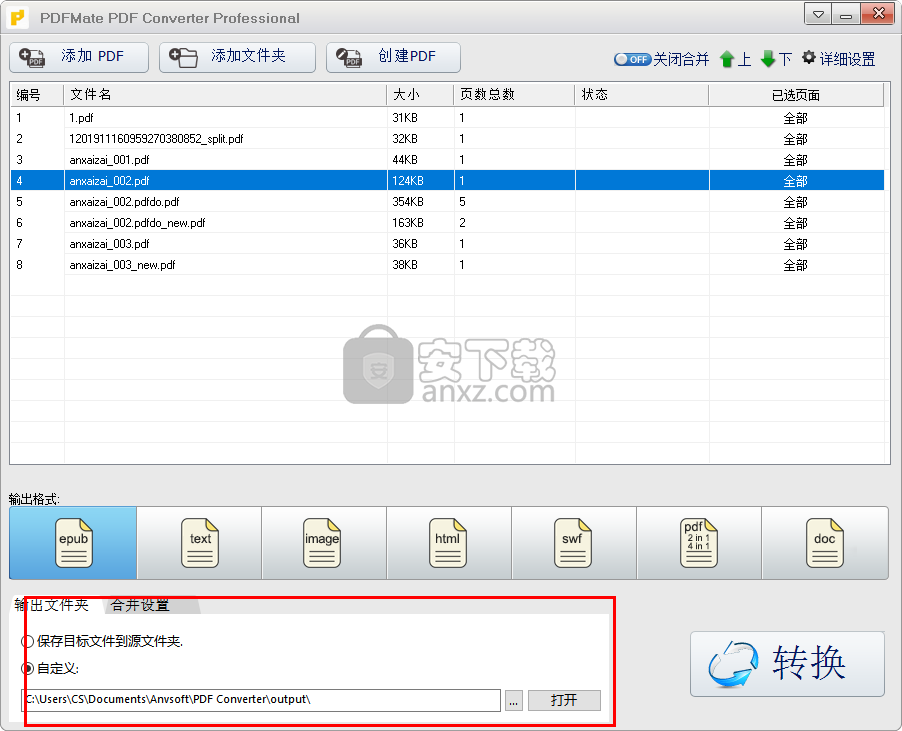
Task: Sort by 大小 column header
Action: click(421, 95)
